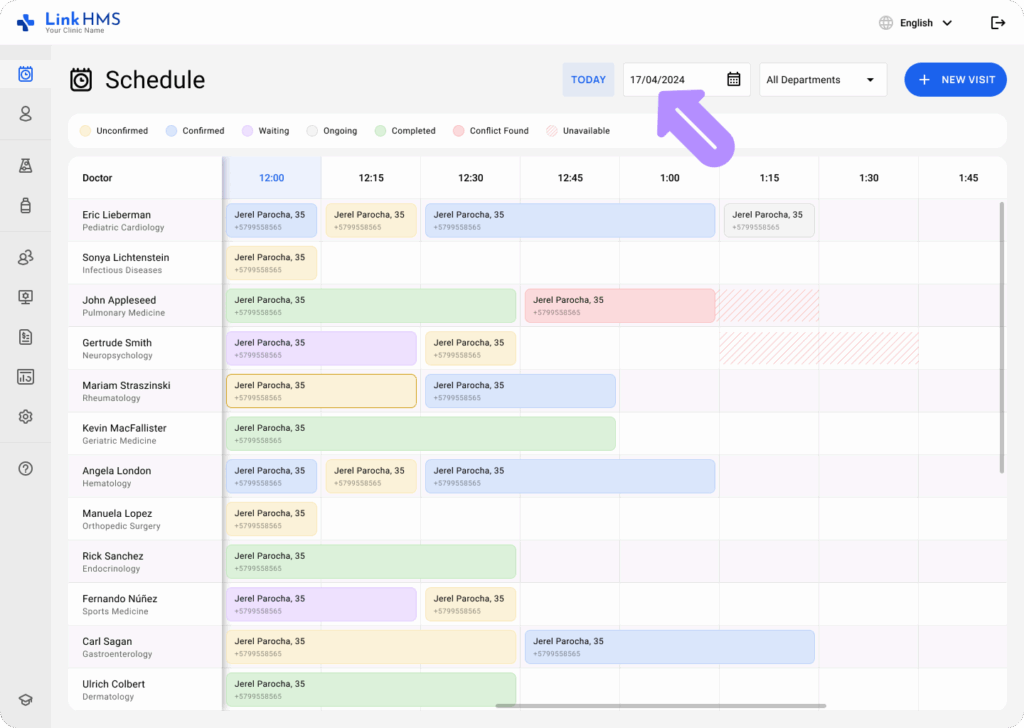Click the horizontal scrollbar below the schedule

pyautogui.click(x=660, y=706)
